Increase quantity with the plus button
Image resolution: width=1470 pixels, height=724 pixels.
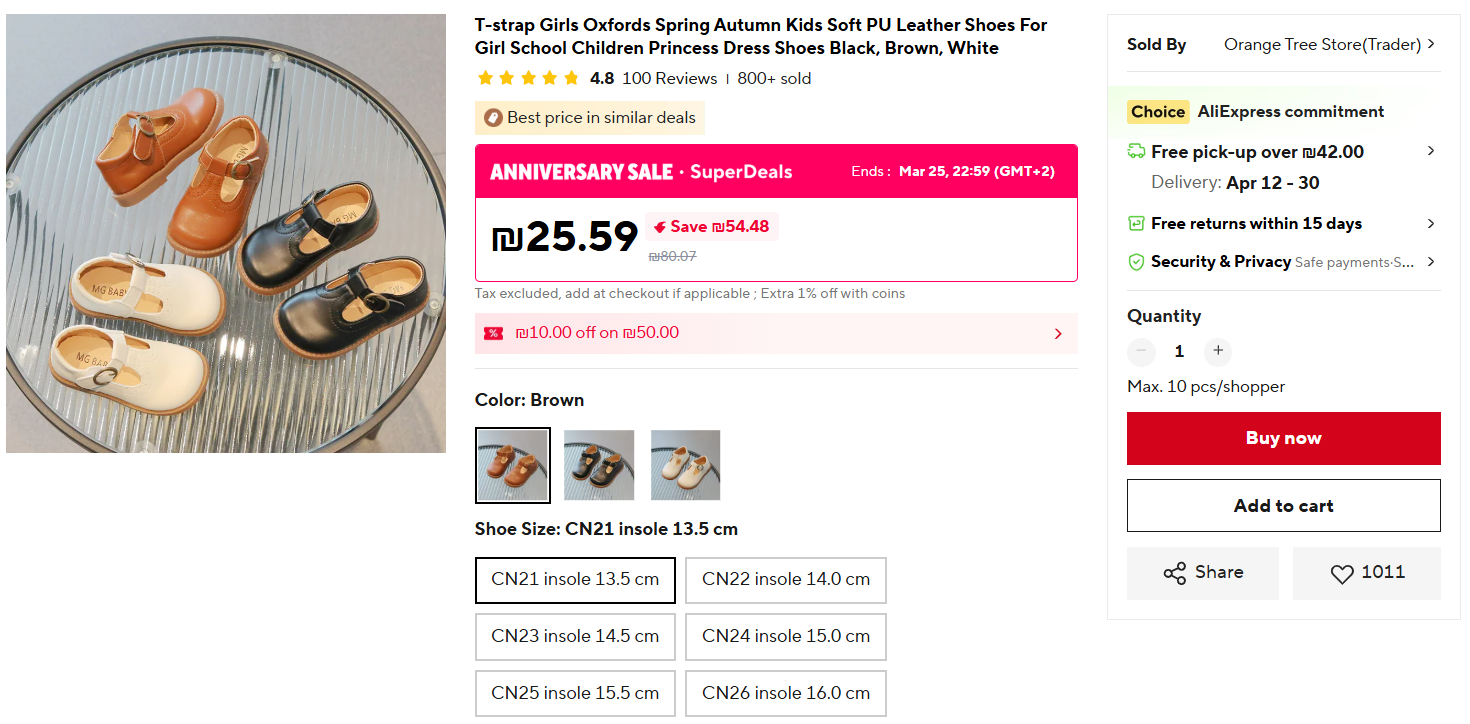pos(1217,351)
